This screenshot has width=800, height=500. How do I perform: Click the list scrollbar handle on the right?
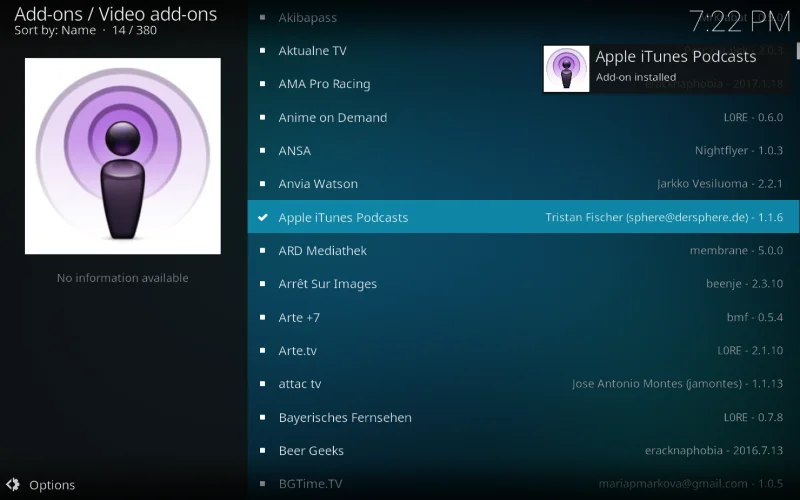[x=798, y=51]
